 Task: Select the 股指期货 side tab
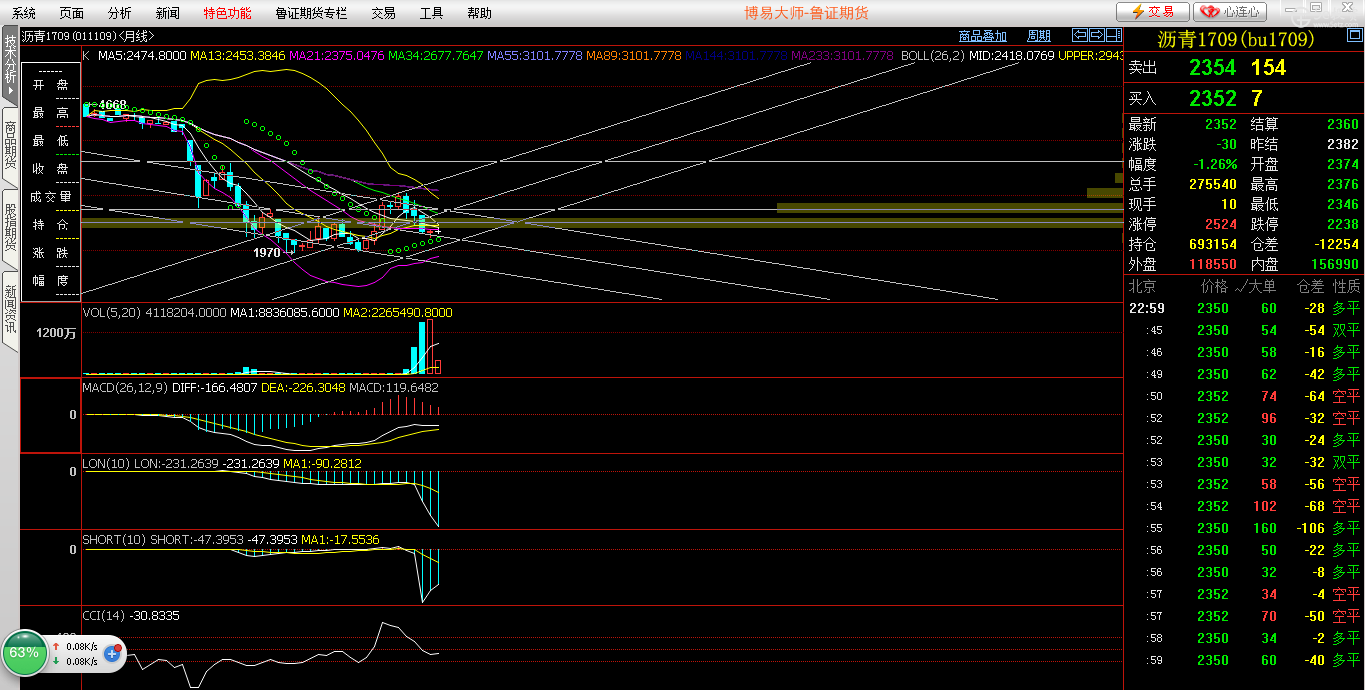click(x=10, y=227)
